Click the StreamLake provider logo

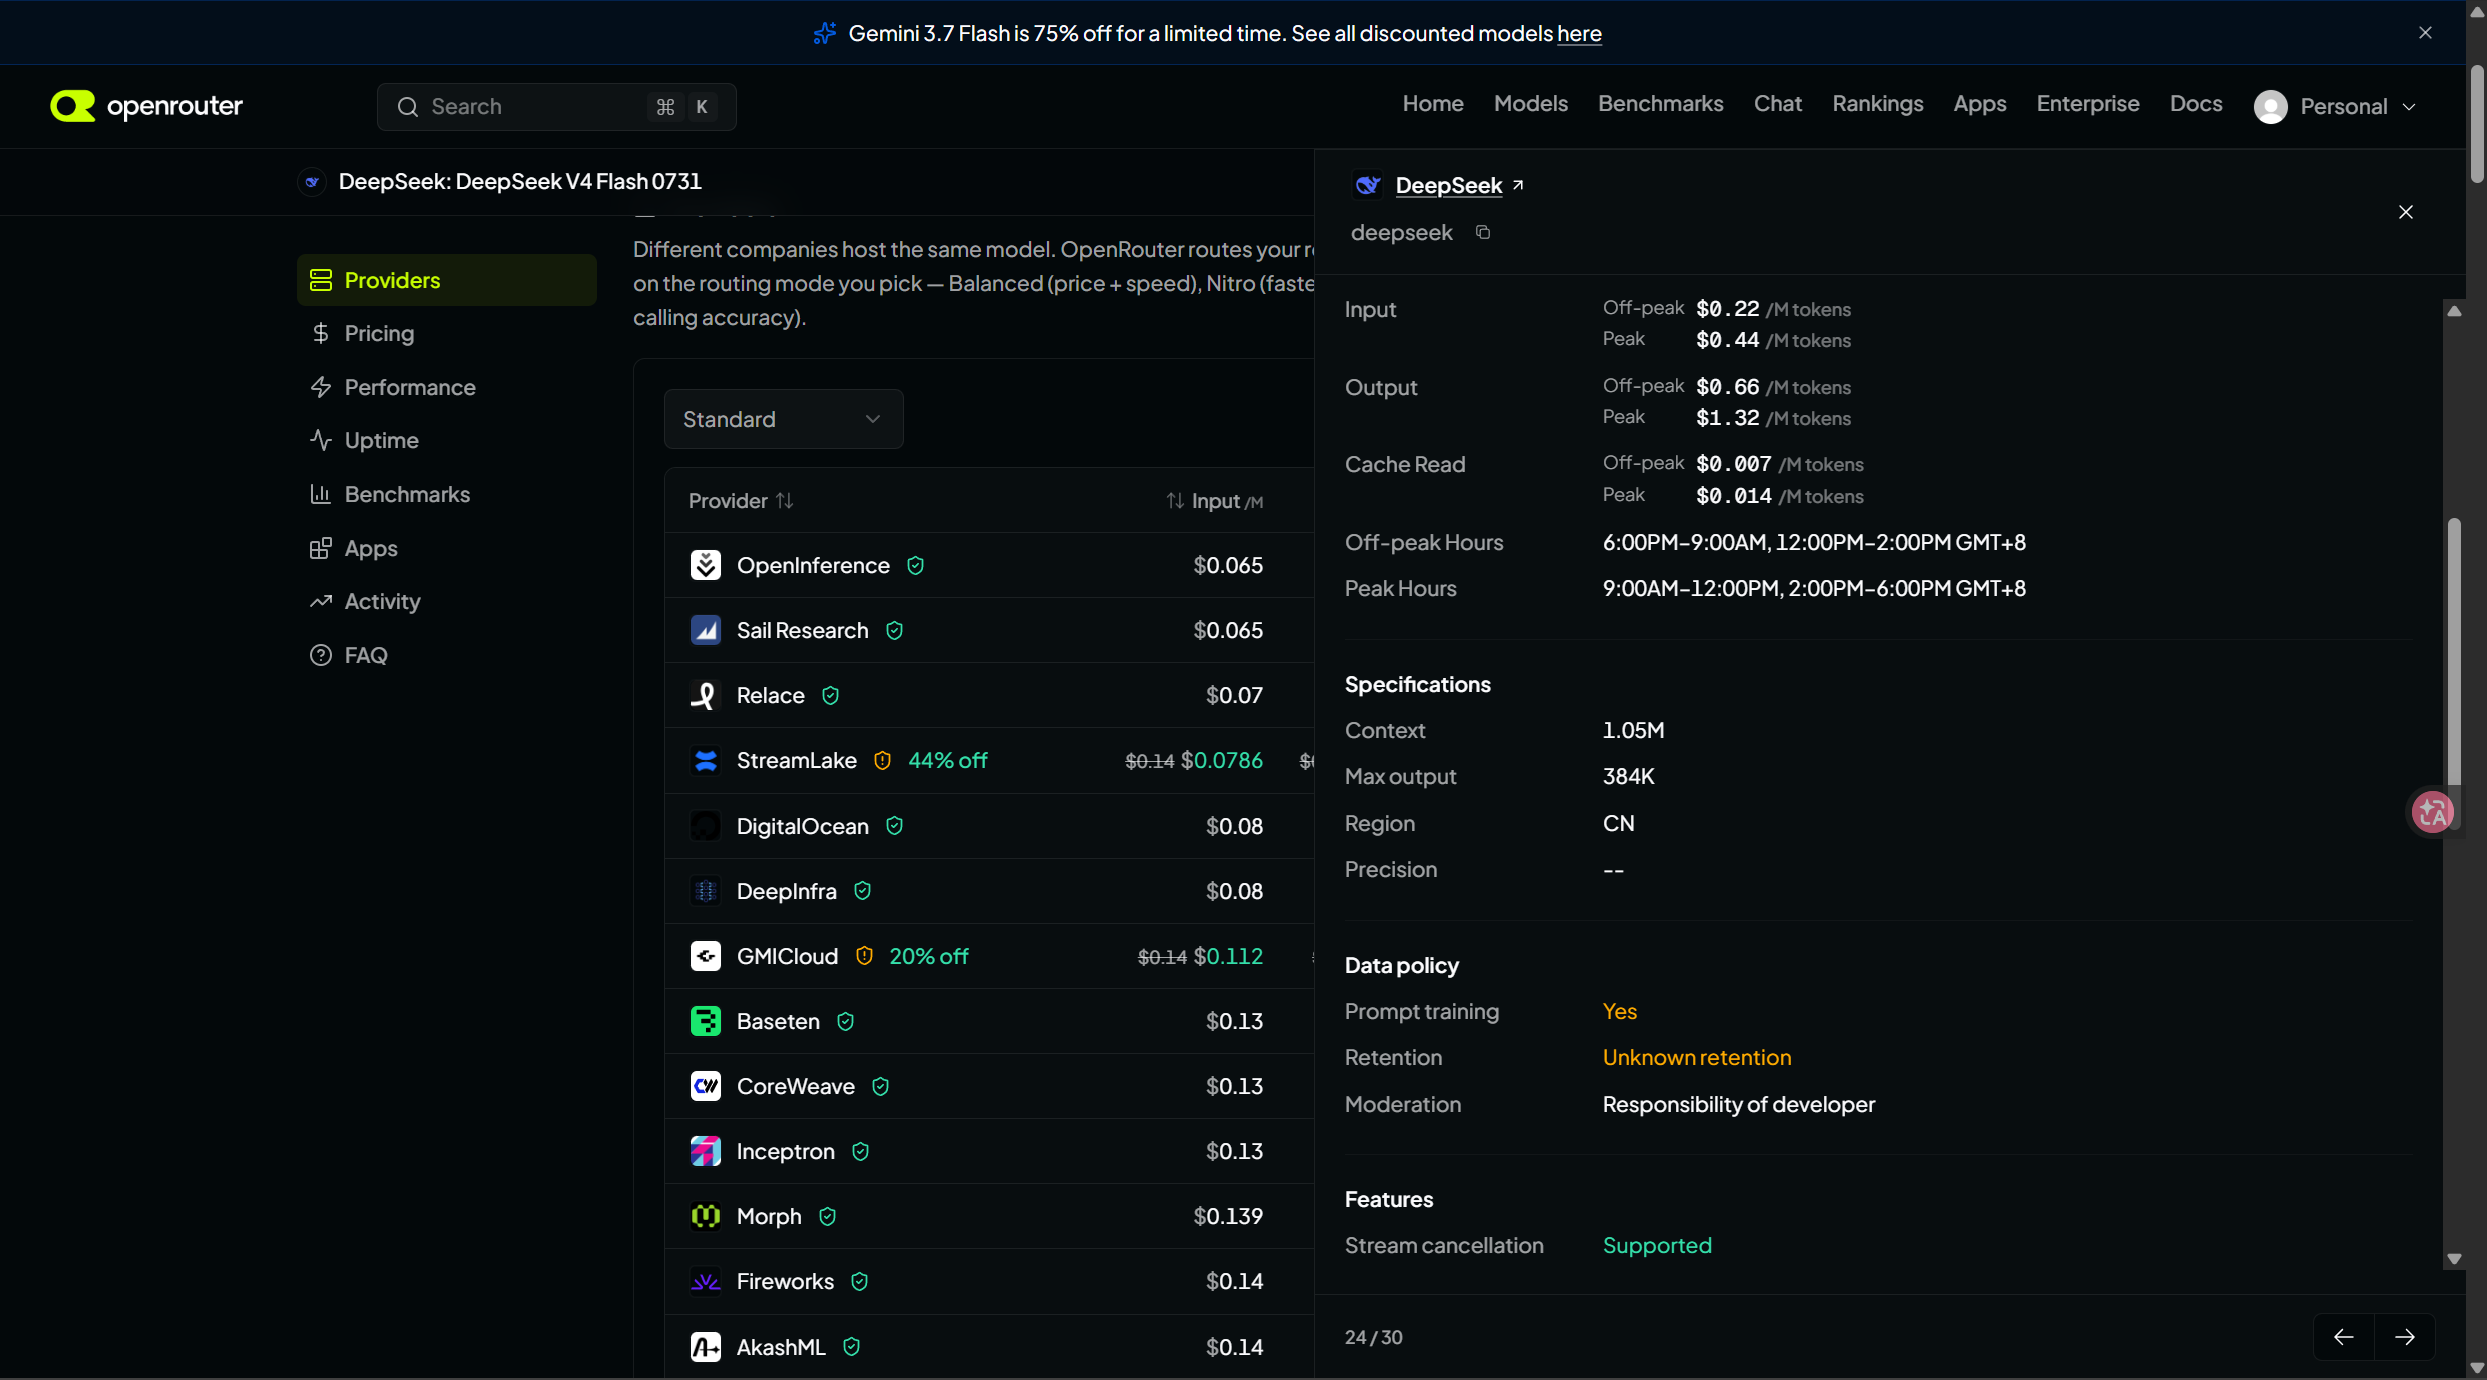pyautogui.click(x=706, y=760)
